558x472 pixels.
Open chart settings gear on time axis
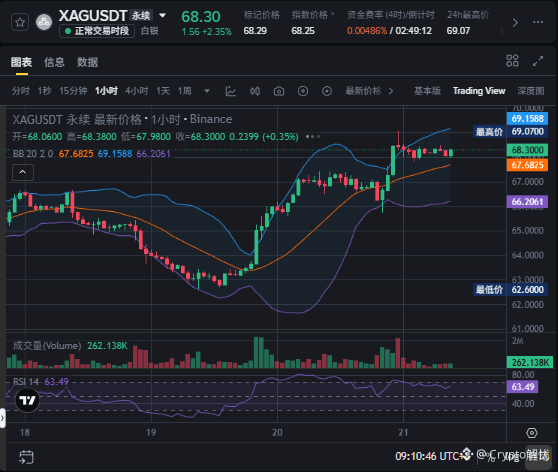pos(532,433)
